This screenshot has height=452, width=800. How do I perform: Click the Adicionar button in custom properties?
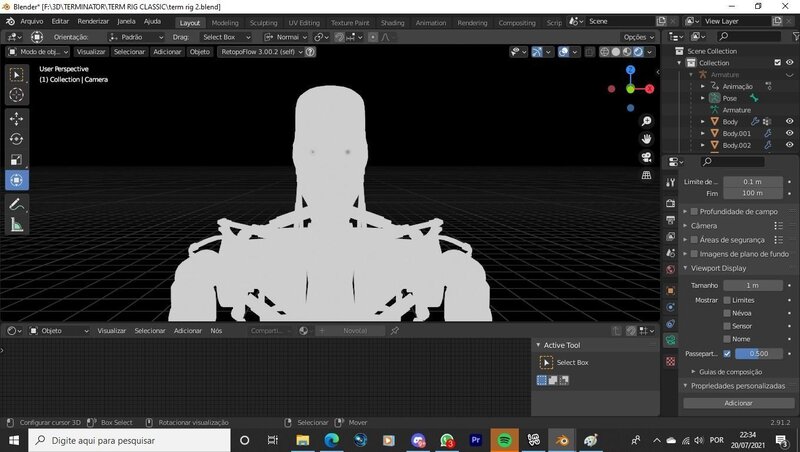738,402
